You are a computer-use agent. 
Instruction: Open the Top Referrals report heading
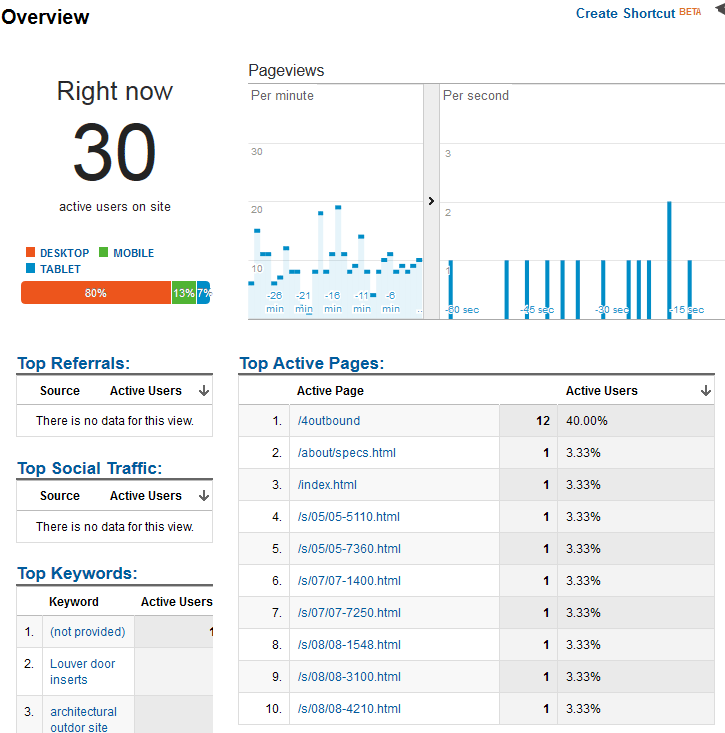[73, 363]
